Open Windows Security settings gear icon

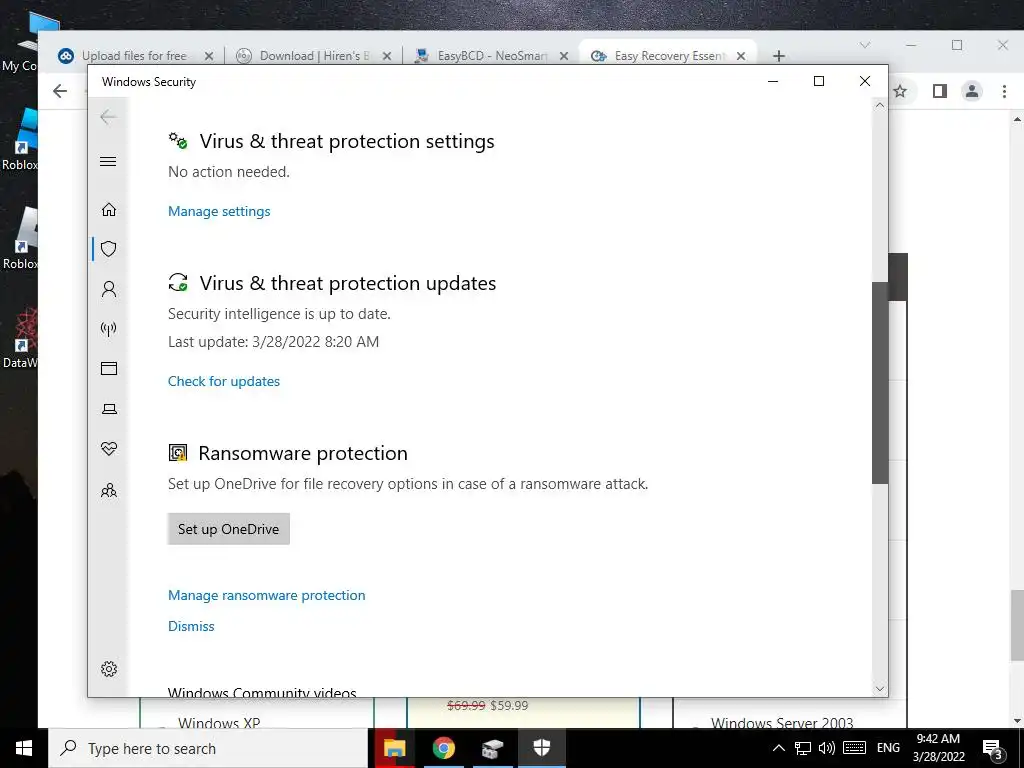[109, 669]
